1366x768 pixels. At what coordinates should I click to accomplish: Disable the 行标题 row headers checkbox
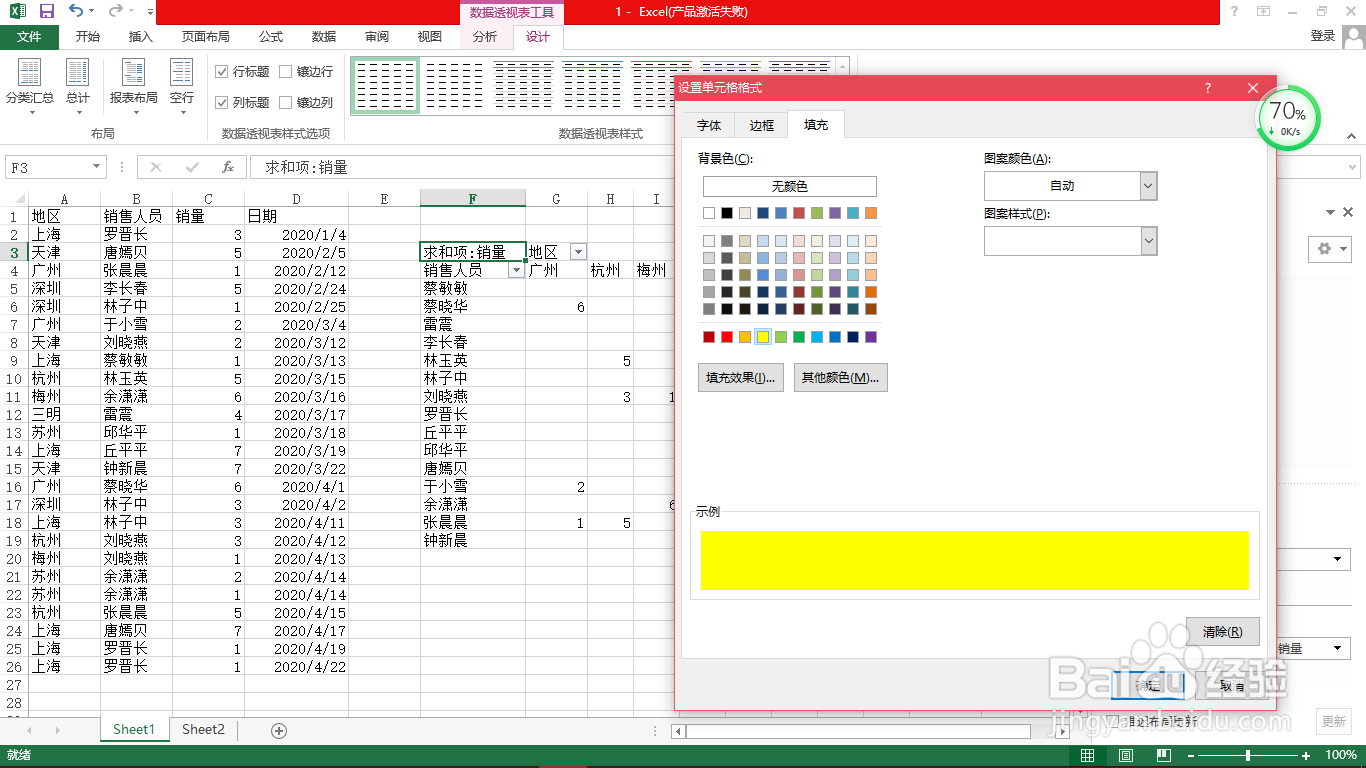tap(221, 71)
